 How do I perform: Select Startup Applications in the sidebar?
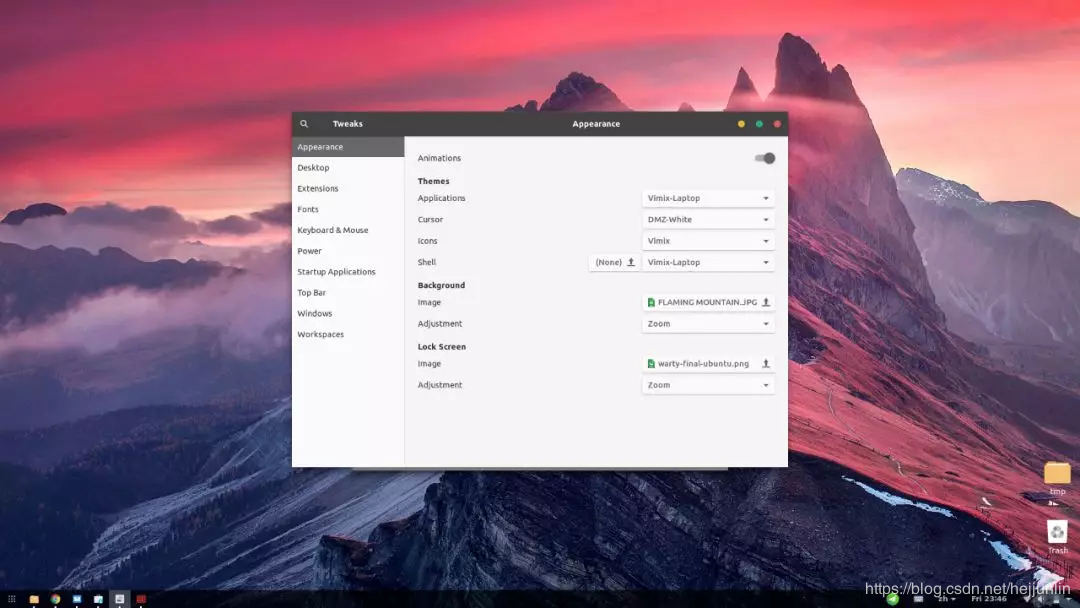[x=348, y=272]
